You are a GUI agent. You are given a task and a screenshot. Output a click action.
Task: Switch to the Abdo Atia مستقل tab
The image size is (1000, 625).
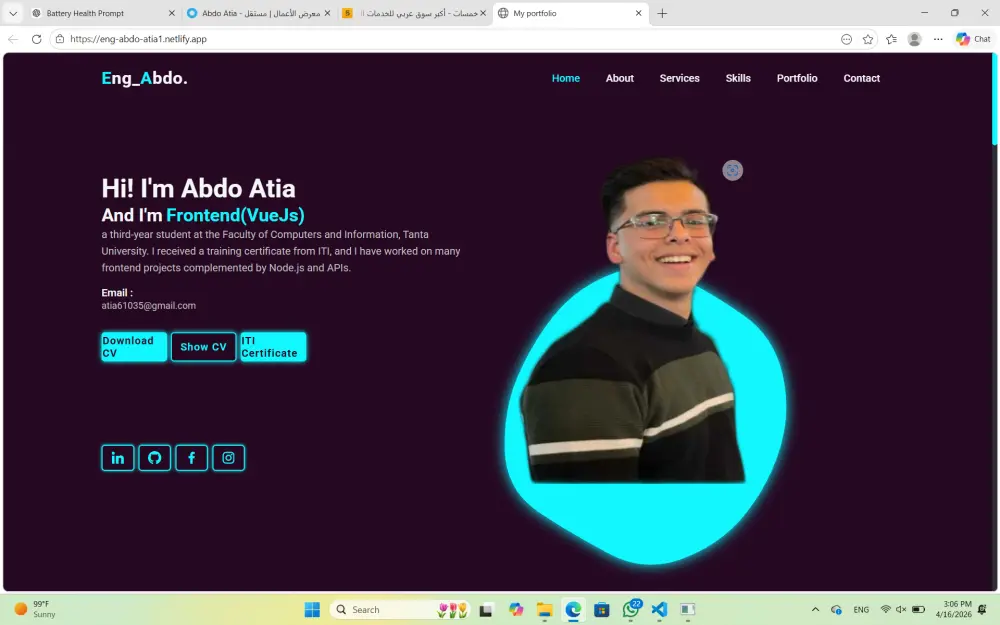(258, 13)
